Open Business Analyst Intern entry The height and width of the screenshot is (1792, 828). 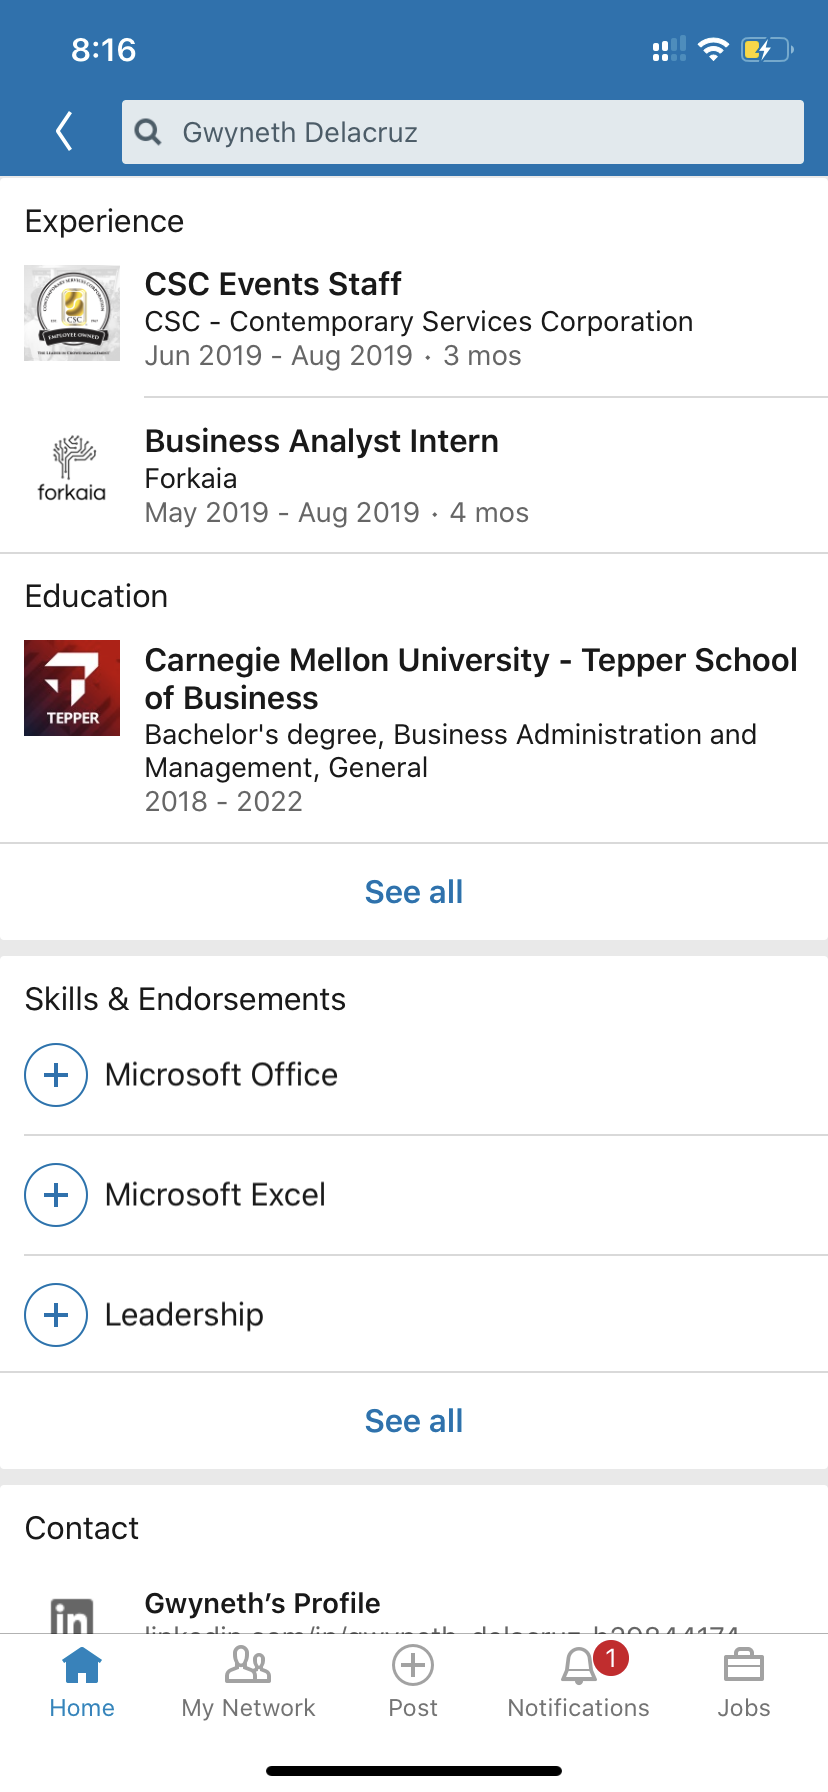pos(322,442)
